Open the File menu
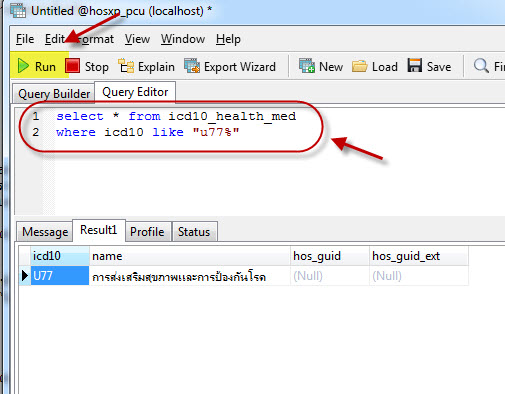 pyautogui.click(x=25, y=39)
